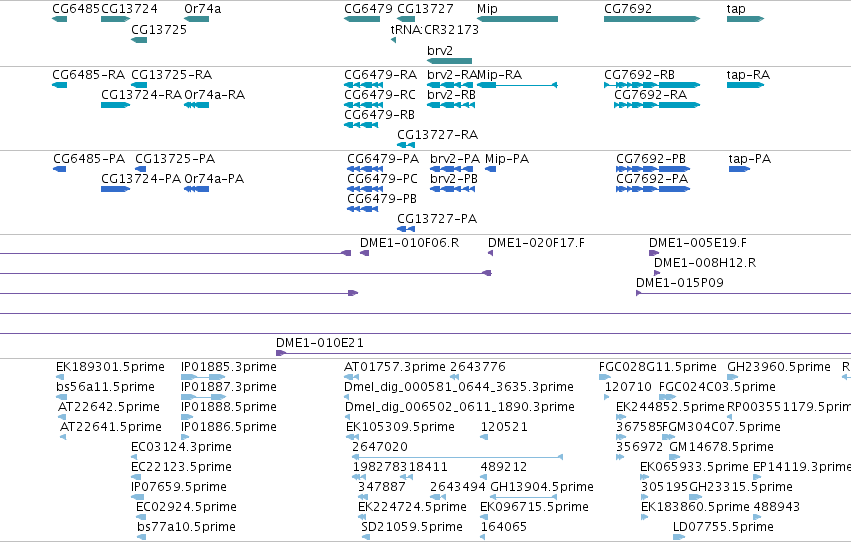
Task: Select the Or74a-PA protein label
Action: click(214, 179)
